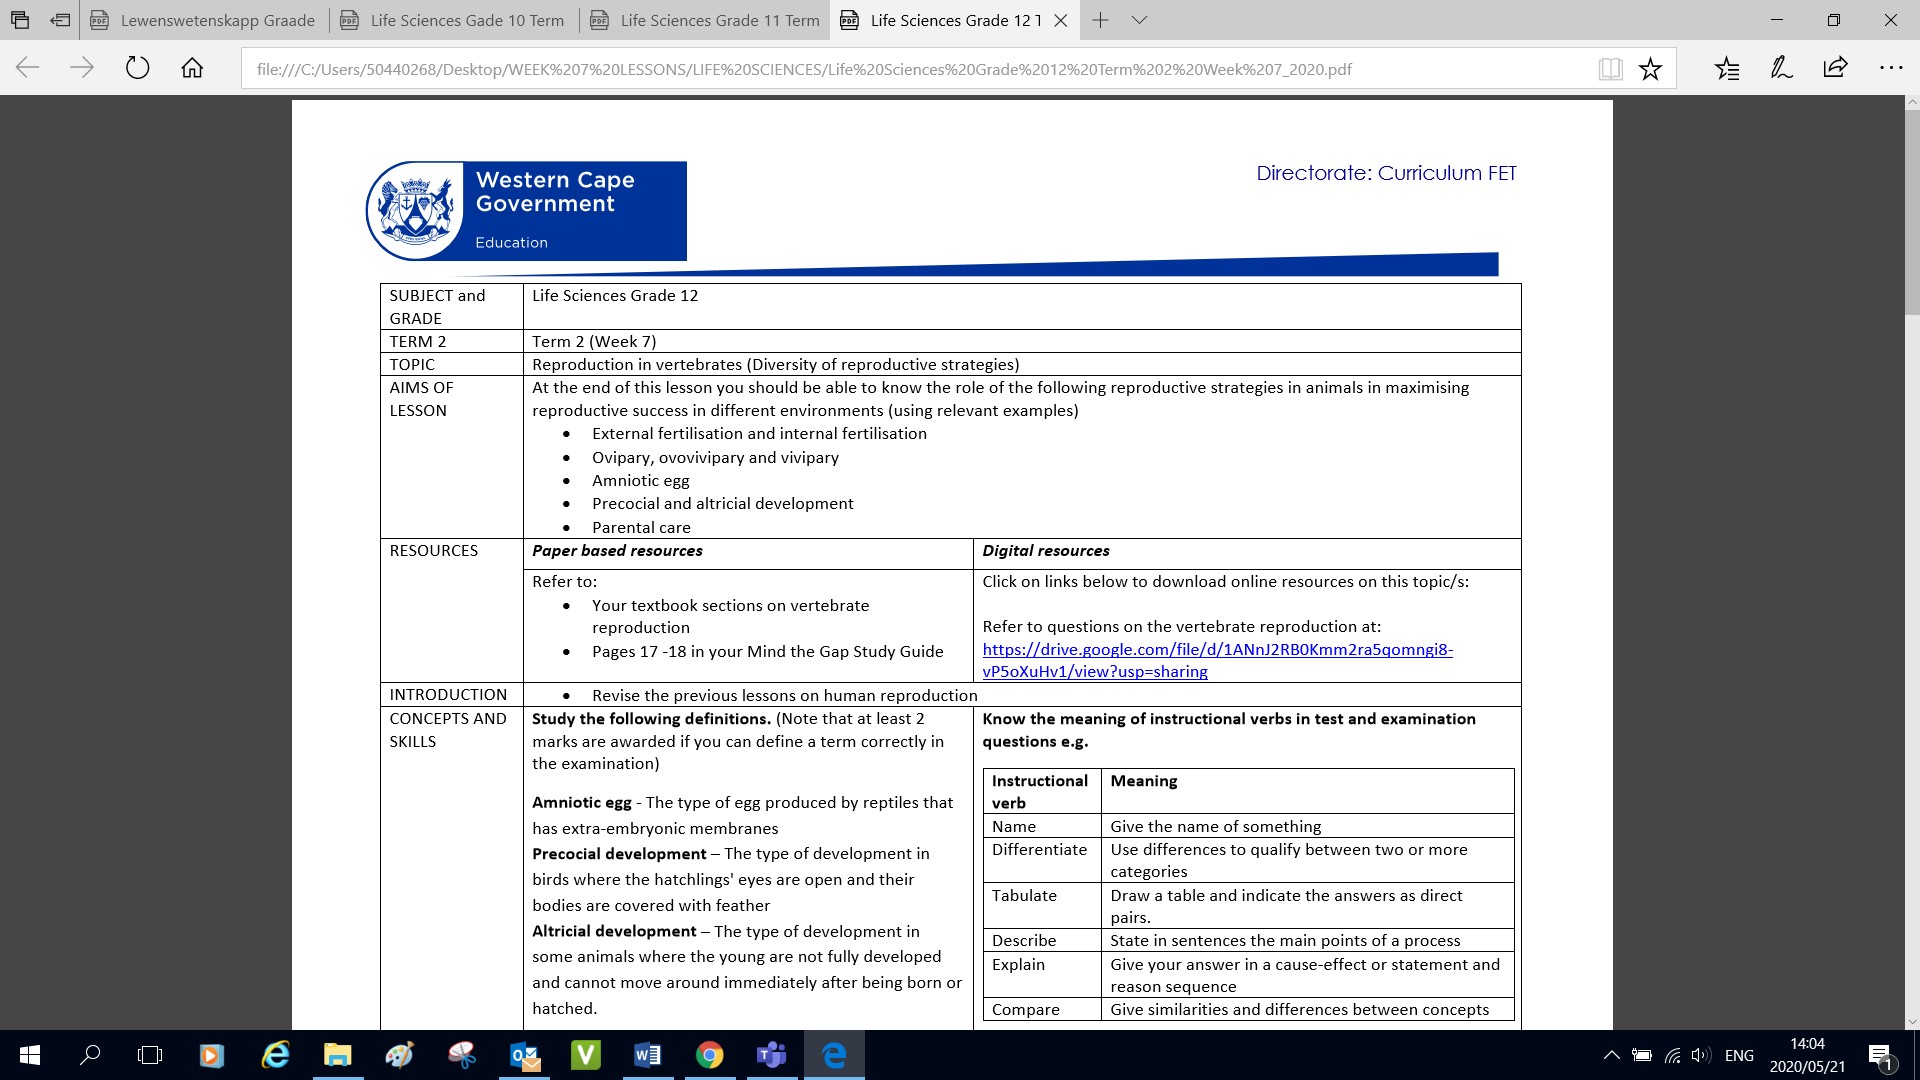Screen dimensions: 1920x1080
Task: Open Outlook from the taskbar
Action: point(524,1055)
